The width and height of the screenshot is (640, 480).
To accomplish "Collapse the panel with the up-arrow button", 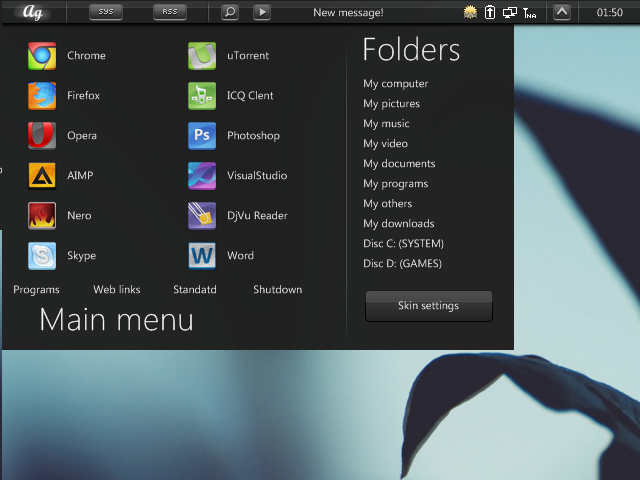I will click(562, 12).
